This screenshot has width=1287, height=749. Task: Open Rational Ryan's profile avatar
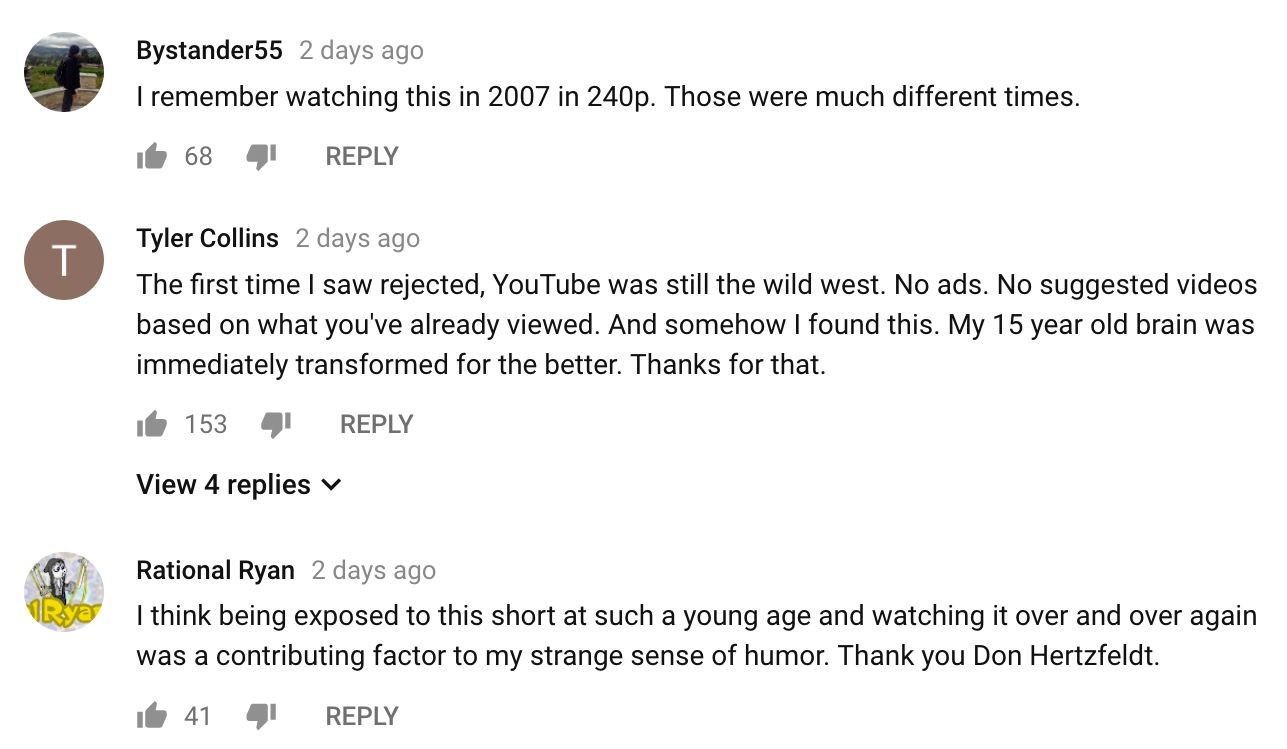point(64,592)
